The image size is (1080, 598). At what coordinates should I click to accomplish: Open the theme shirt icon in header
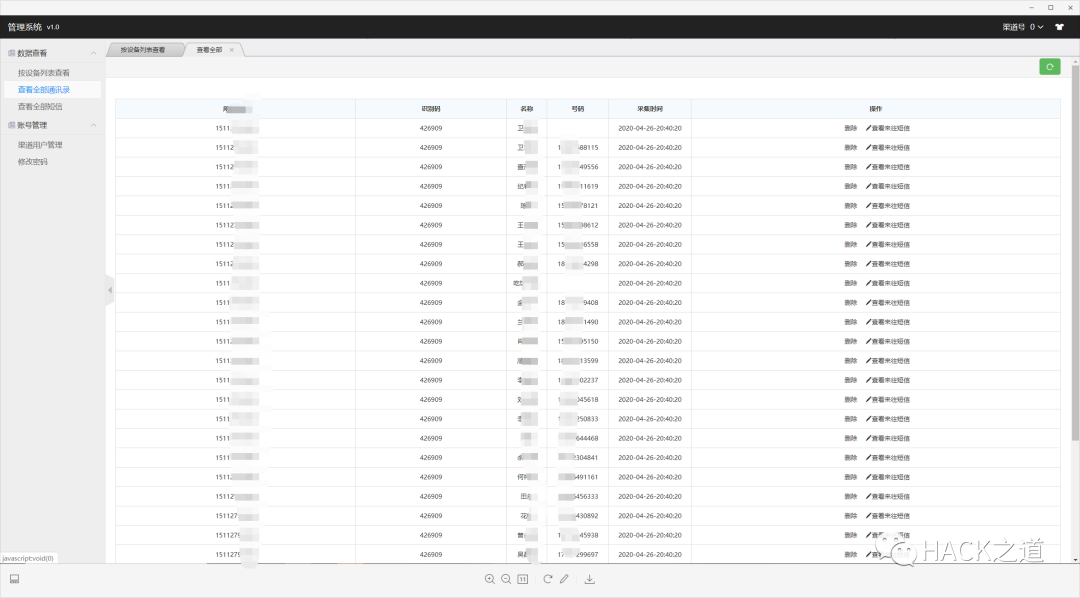click(1059, 27)
